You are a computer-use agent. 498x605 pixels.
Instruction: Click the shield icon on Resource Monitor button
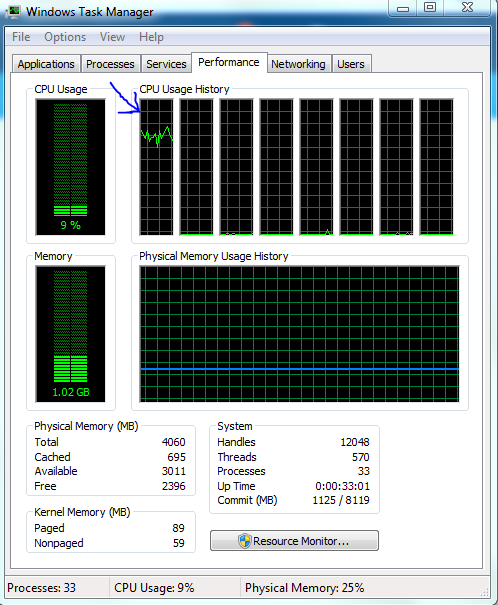coord(245,541)
